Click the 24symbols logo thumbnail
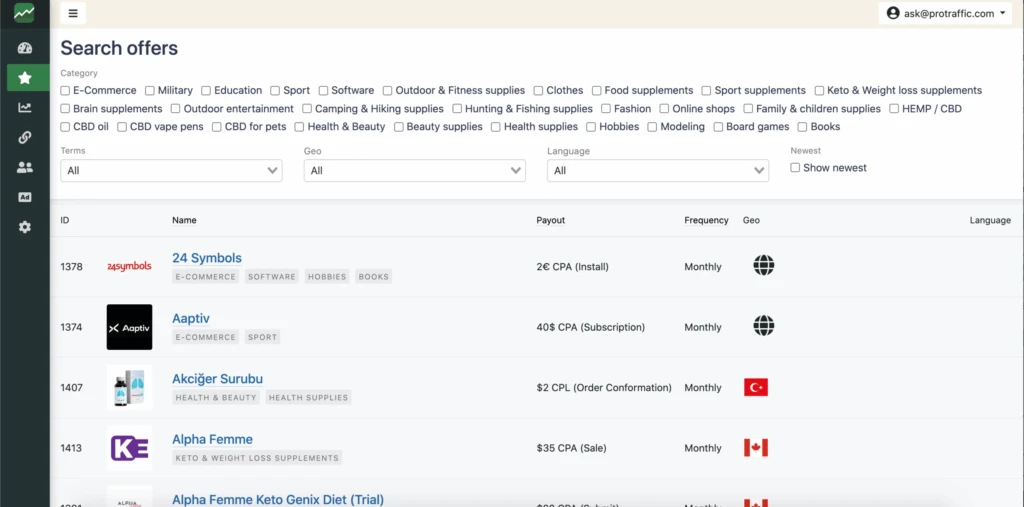The height and width of the screenshot is (507, 1024). [129, 267]
